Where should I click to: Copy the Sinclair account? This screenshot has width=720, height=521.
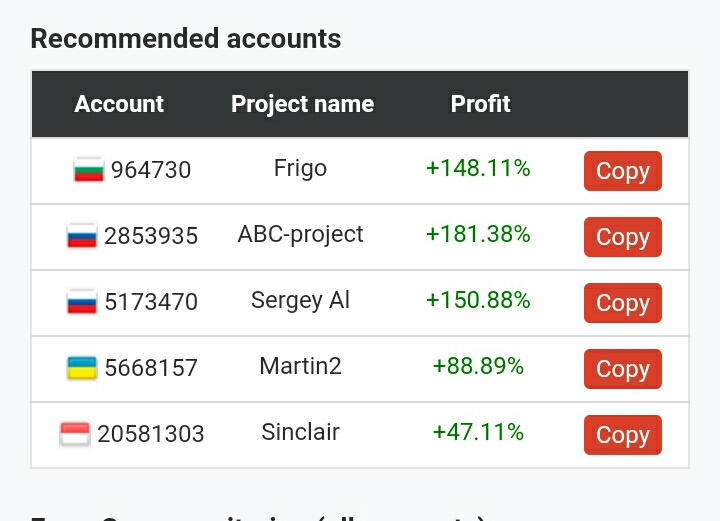[x=623, y=435]
